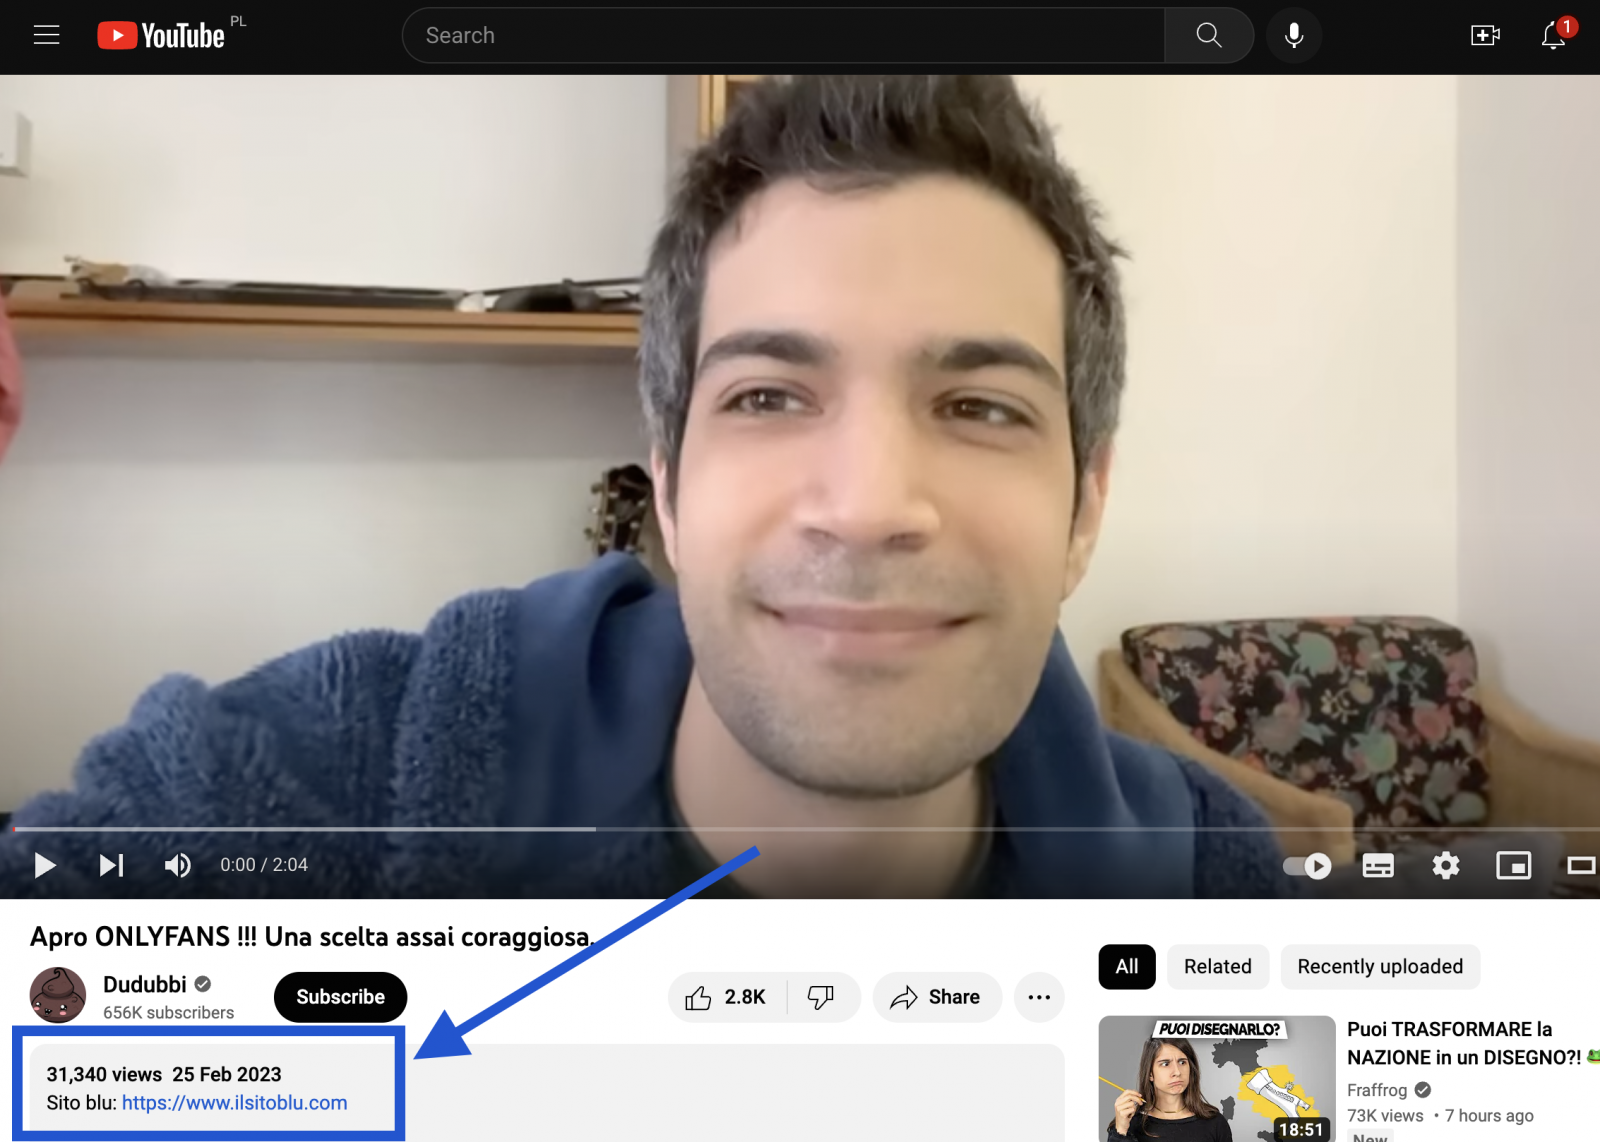Click the magnifier search button
Screen dimensions: 1600x1142
click(x=1209, y=35)
